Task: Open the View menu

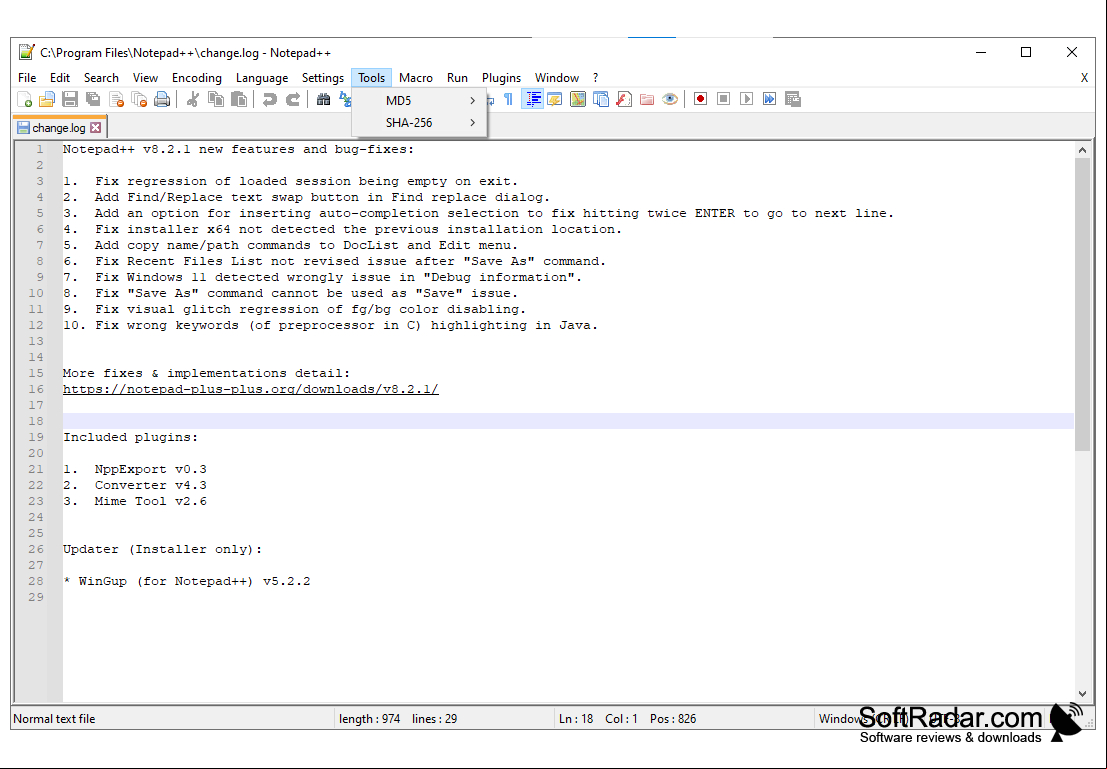Action: (145, 78)
